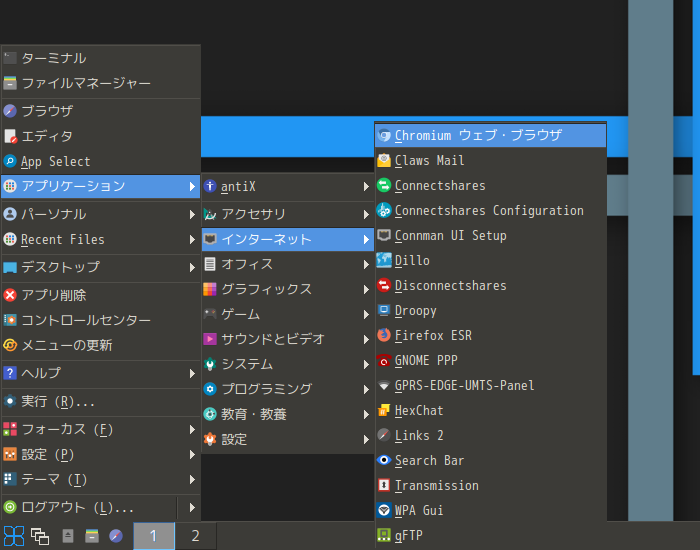Expand the Recent Files submenu arrow
Viewport: 700px width, 550px height.
click(192, 239)
